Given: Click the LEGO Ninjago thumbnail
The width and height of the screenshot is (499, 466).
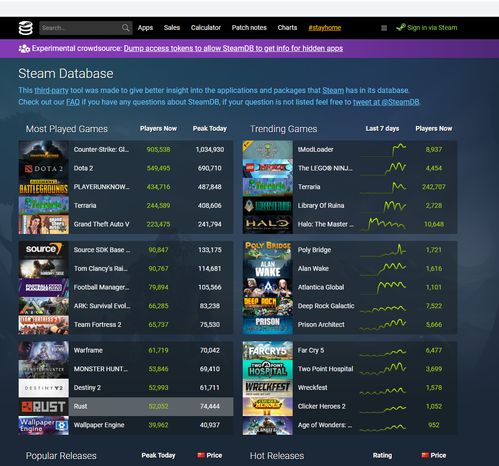Looking at the screenshot, I should 268,168.
